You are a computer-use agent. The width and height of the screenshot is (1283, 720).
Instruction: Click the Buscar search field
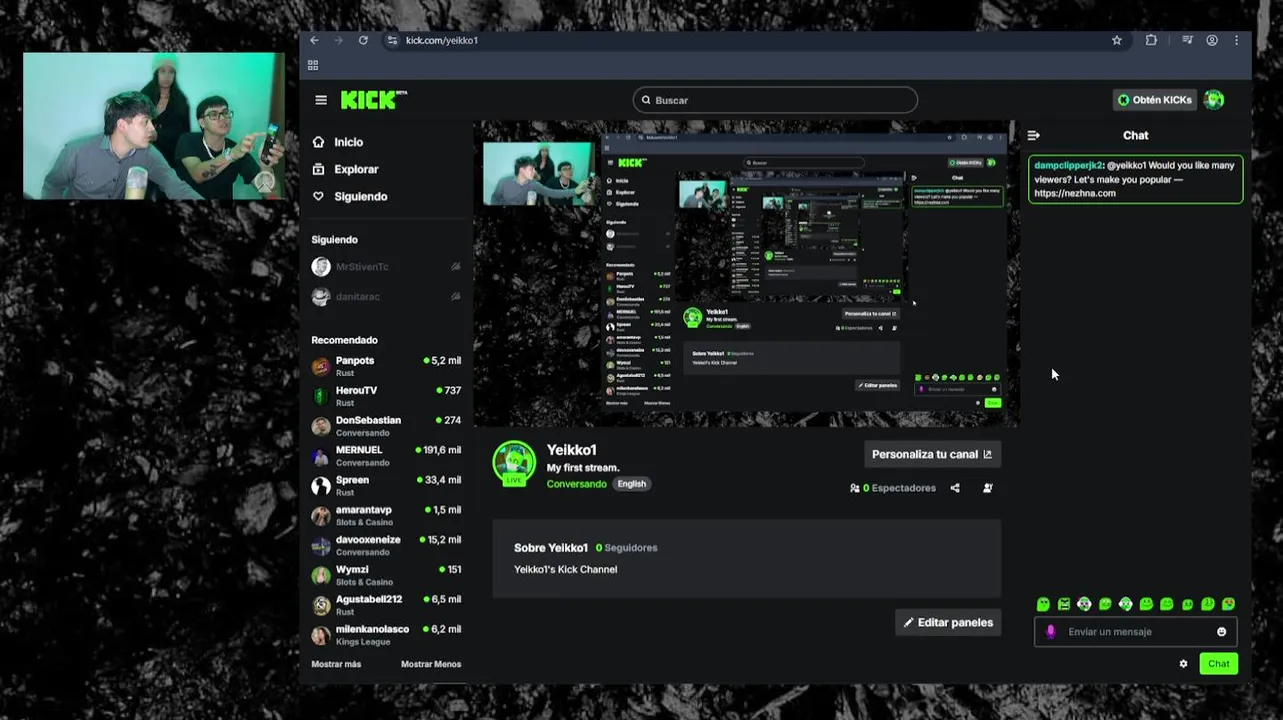tap(775, 100)
